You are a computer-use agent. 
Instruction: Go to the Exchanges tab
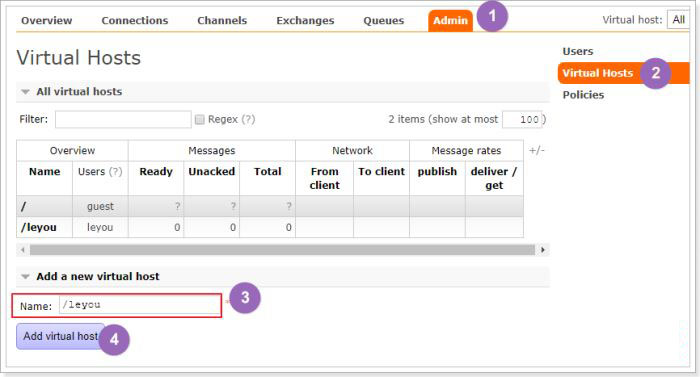point(305,21)
